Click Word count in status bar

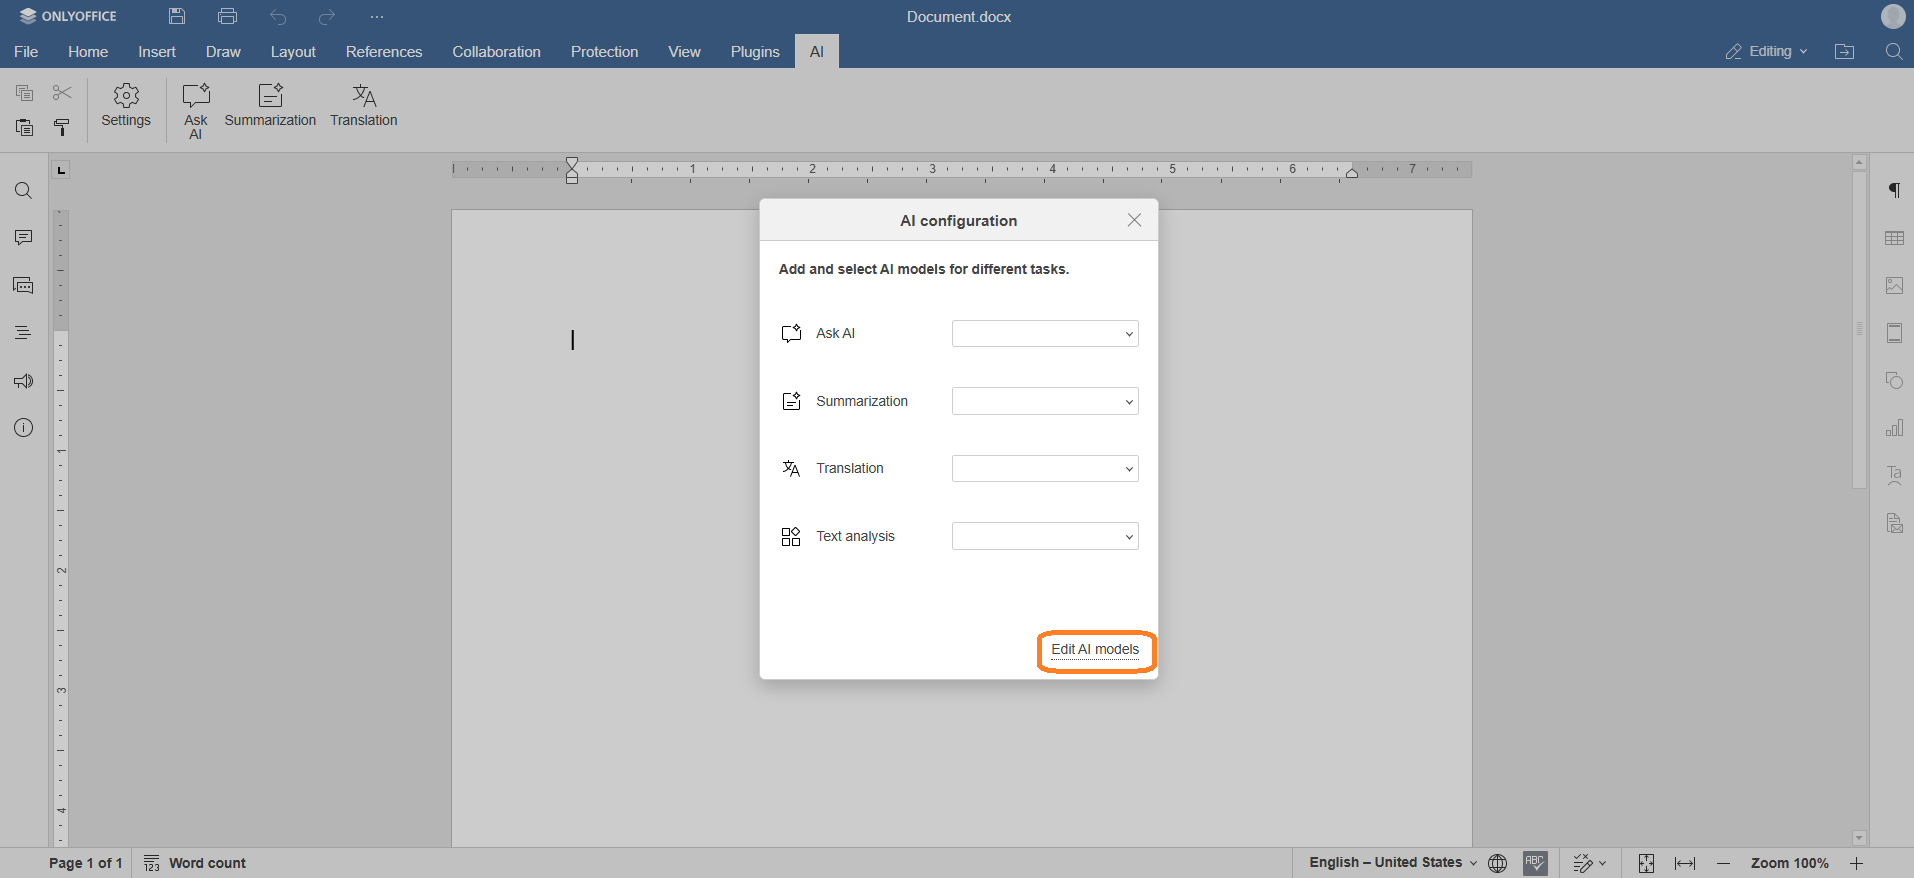(196, 863)
